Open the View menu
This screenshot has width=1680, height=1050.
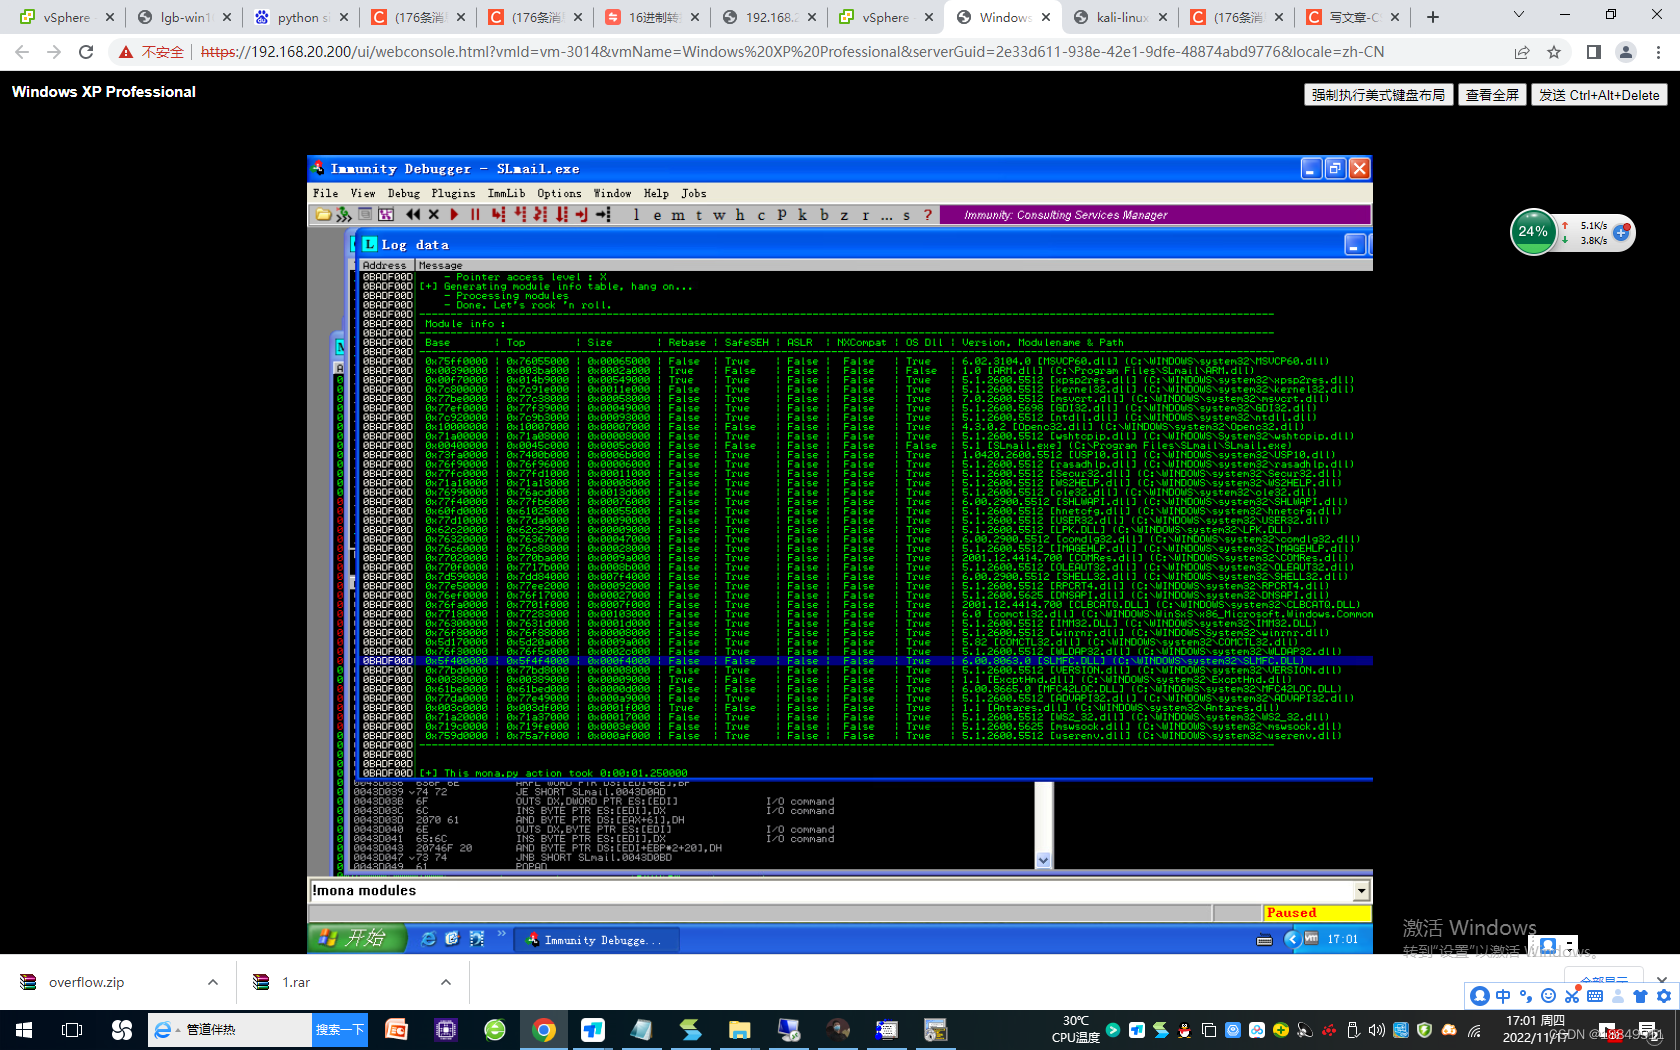pos(363,193)
